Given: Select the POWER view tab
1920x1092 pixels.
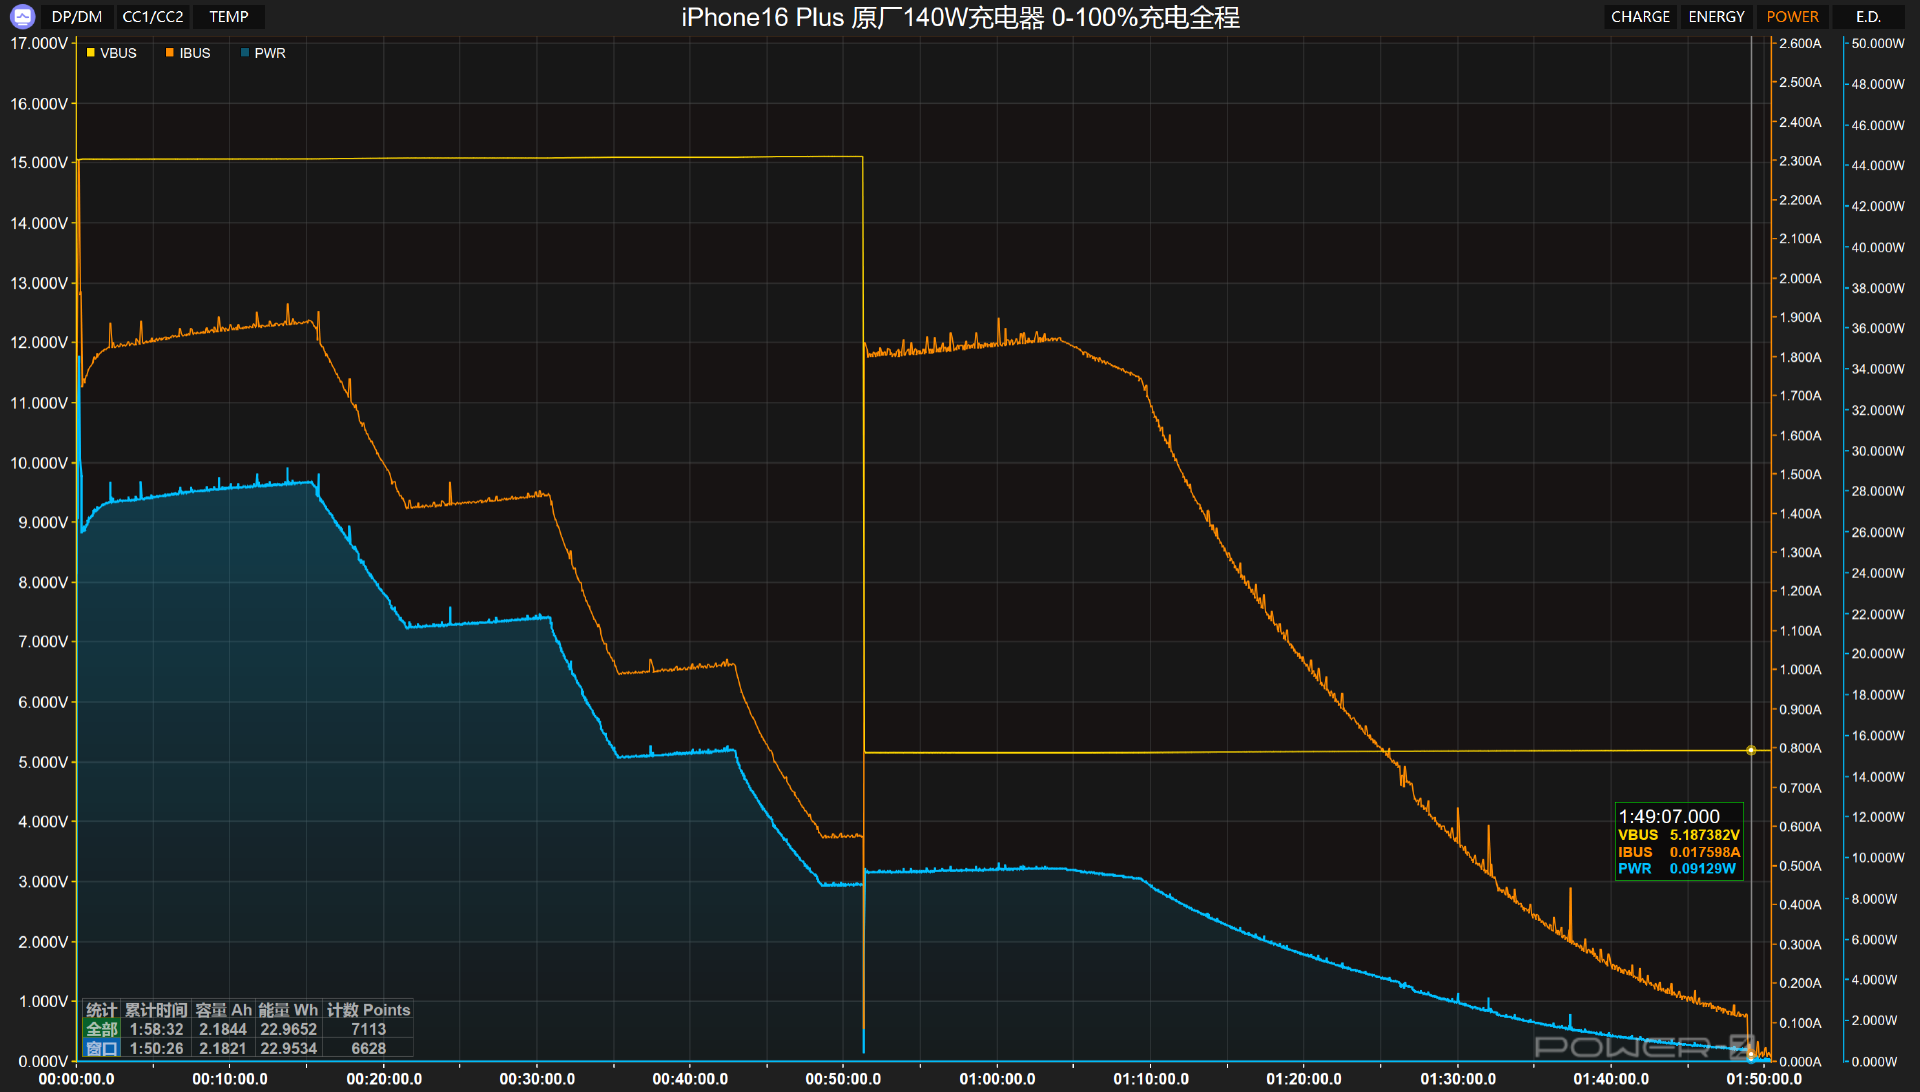Looking at the screenshot, I should 1792,17.
